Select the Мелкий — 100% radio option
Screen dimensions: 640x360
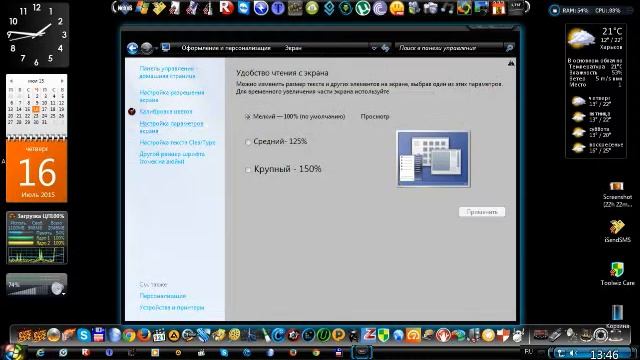pyautogui.click(x=247, y=117)
